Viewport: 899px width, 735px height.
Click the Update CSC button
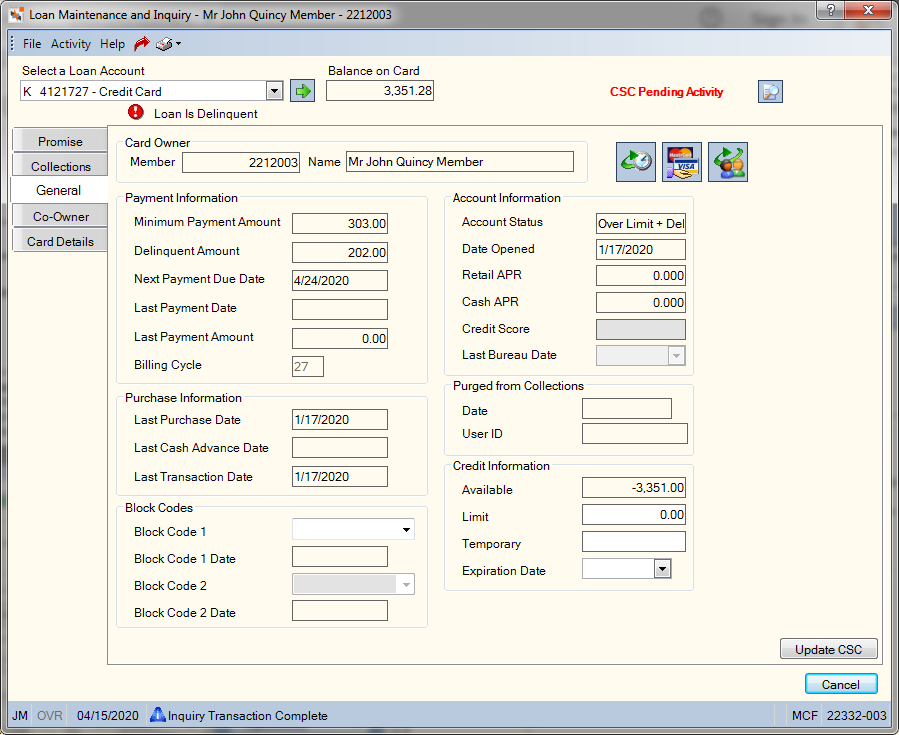[828, 649]
